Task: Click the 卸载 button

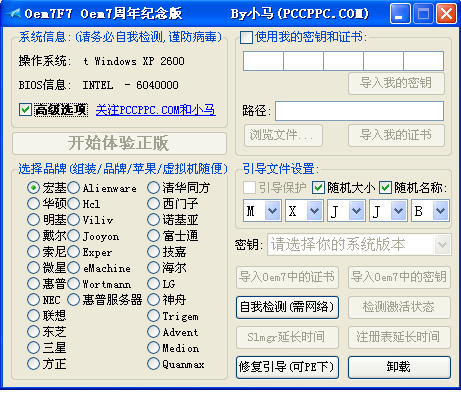Action: click(x=399, y=367)
